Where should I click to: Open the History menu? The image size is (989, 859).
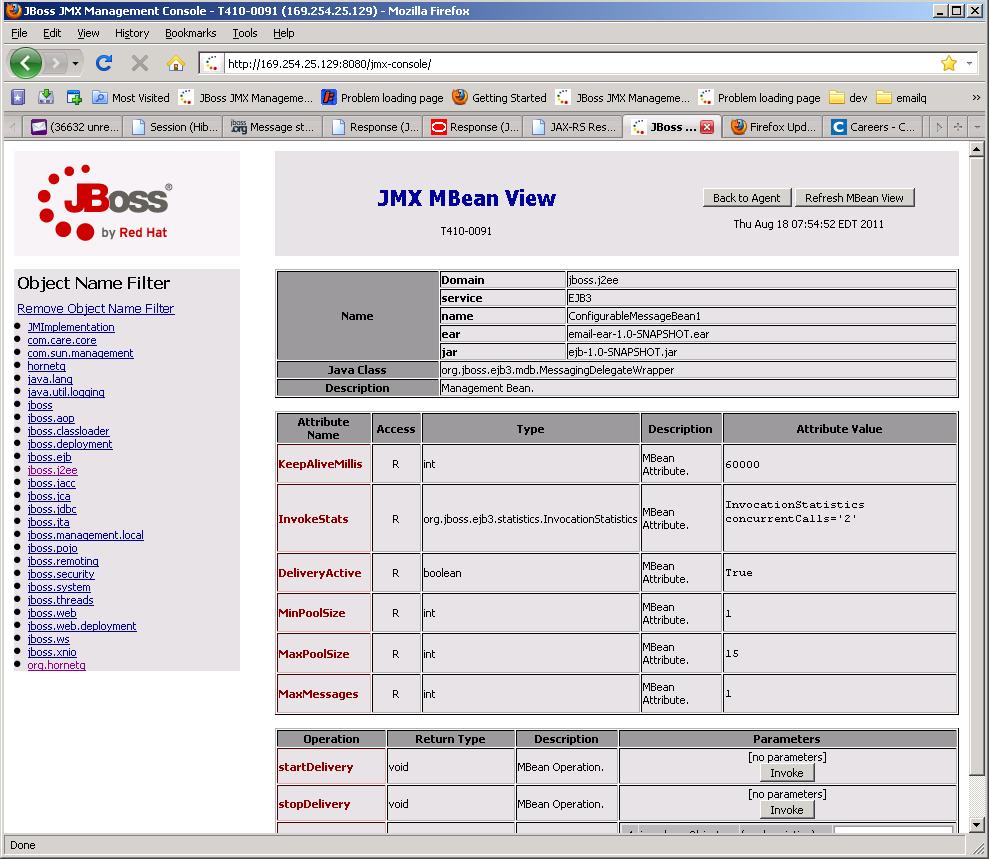coord(132,33)
